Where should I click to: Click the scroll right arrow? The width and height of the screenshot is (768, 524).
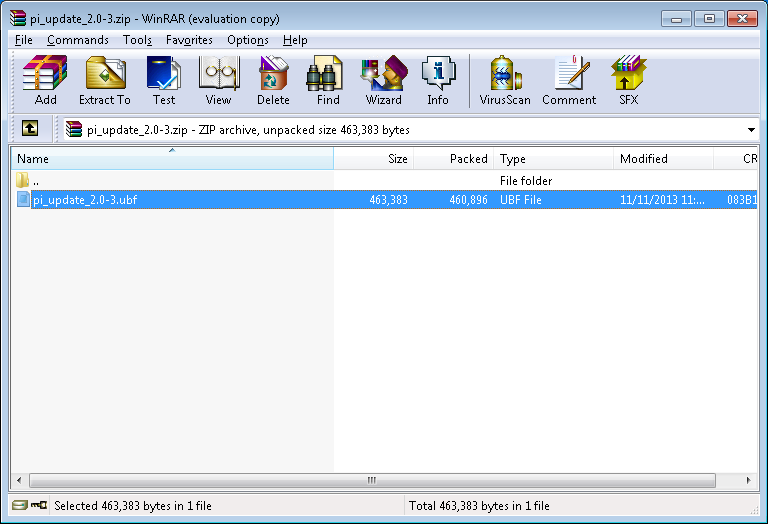(x=748, y=480)
